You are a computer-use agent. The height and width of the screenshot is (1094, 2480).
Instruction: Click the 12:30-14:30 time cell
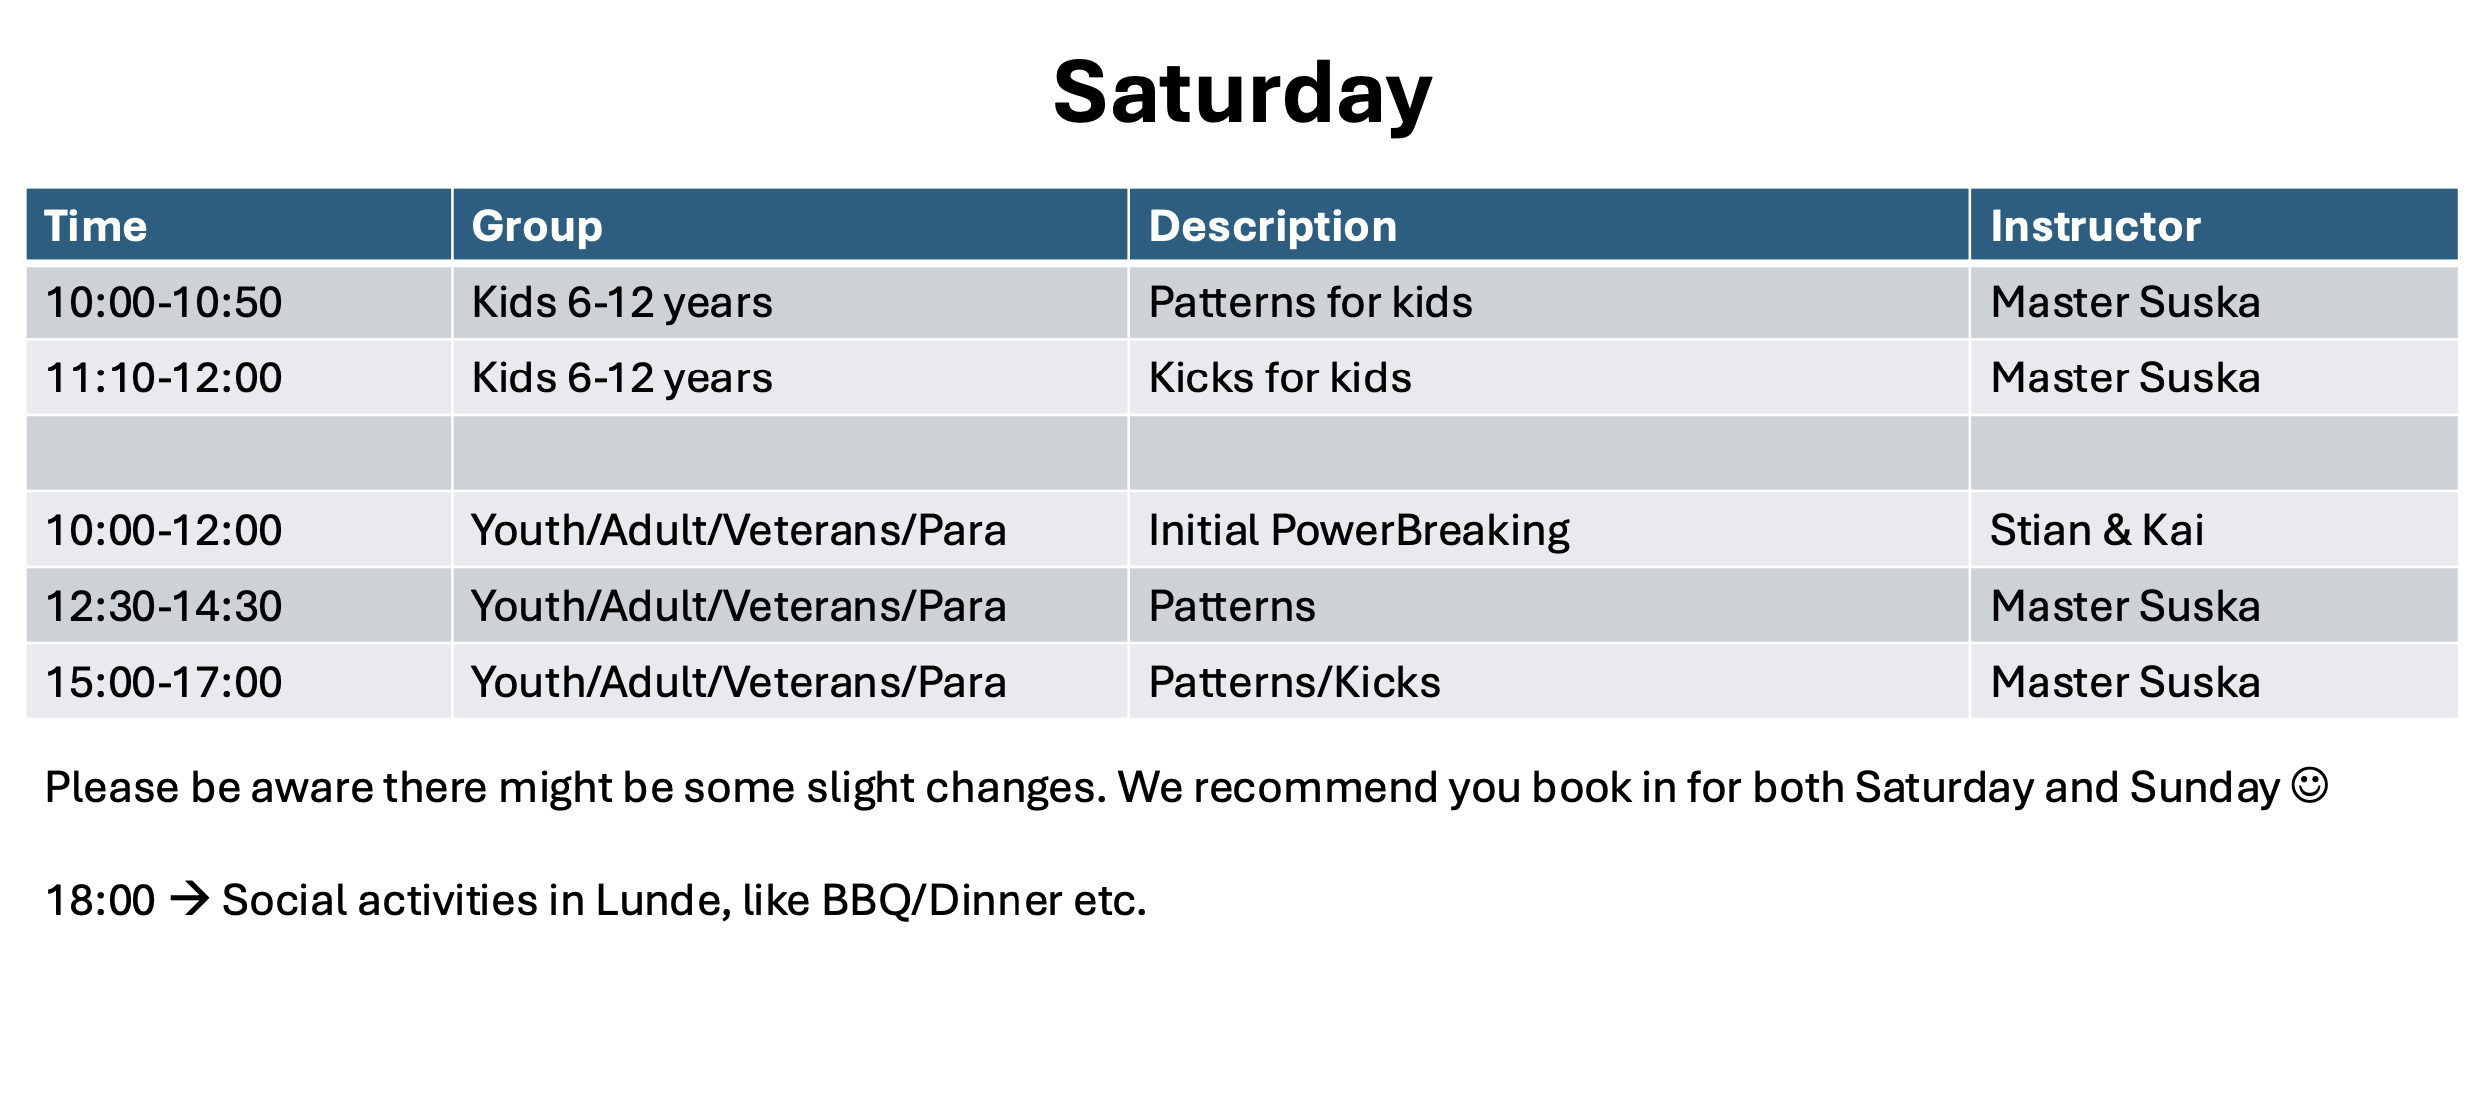click(239, 606)
